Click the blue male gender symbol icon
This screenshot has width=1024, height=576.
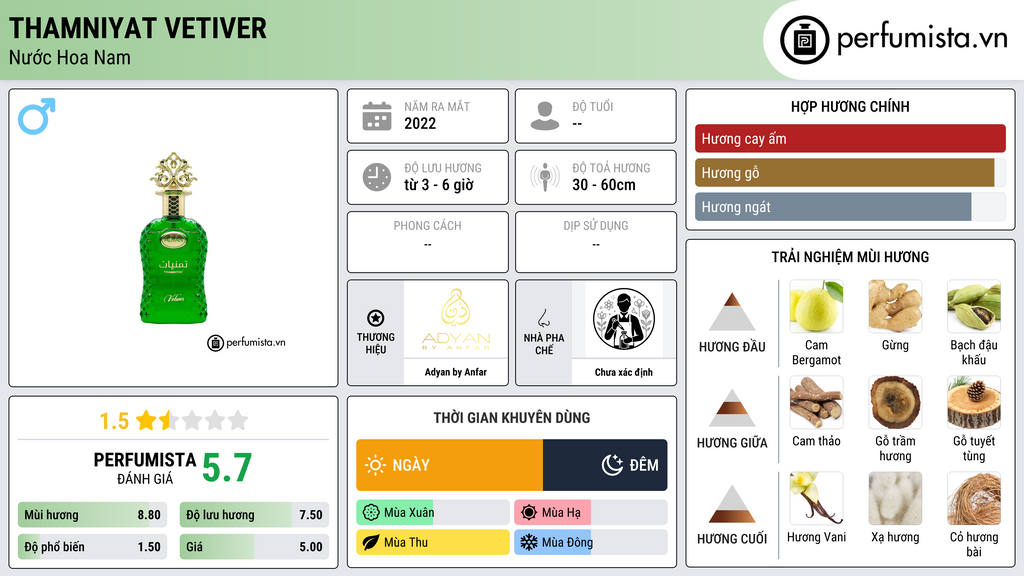tap(37, 116)
